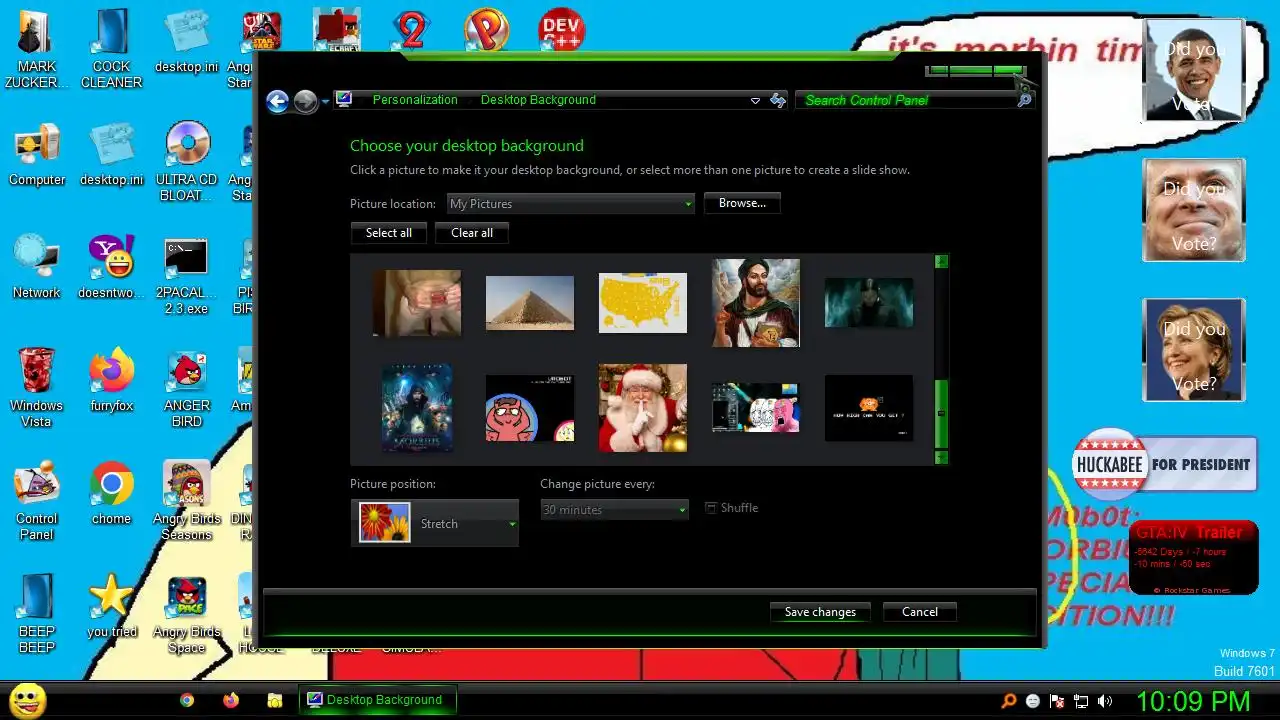Click the Chrome icon in the taskbar
Image resolution: width=1280 pixels, height=720 pixels.
(x=187, y=700)
